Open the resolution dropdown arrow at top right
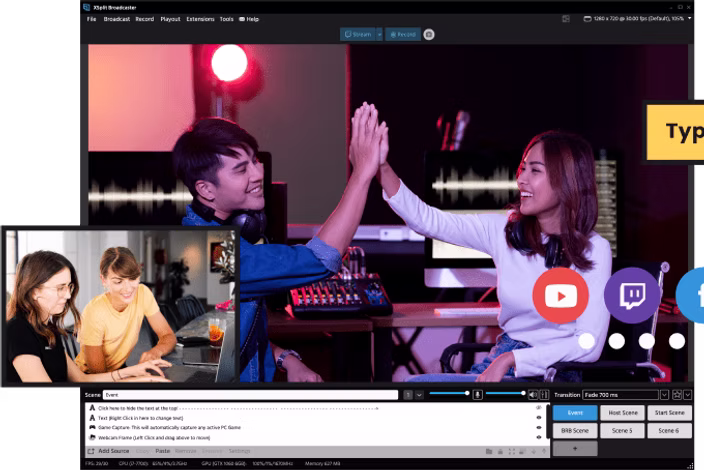Image resolution: width=704 pixels, height=470 pixels. pos(690,18)
